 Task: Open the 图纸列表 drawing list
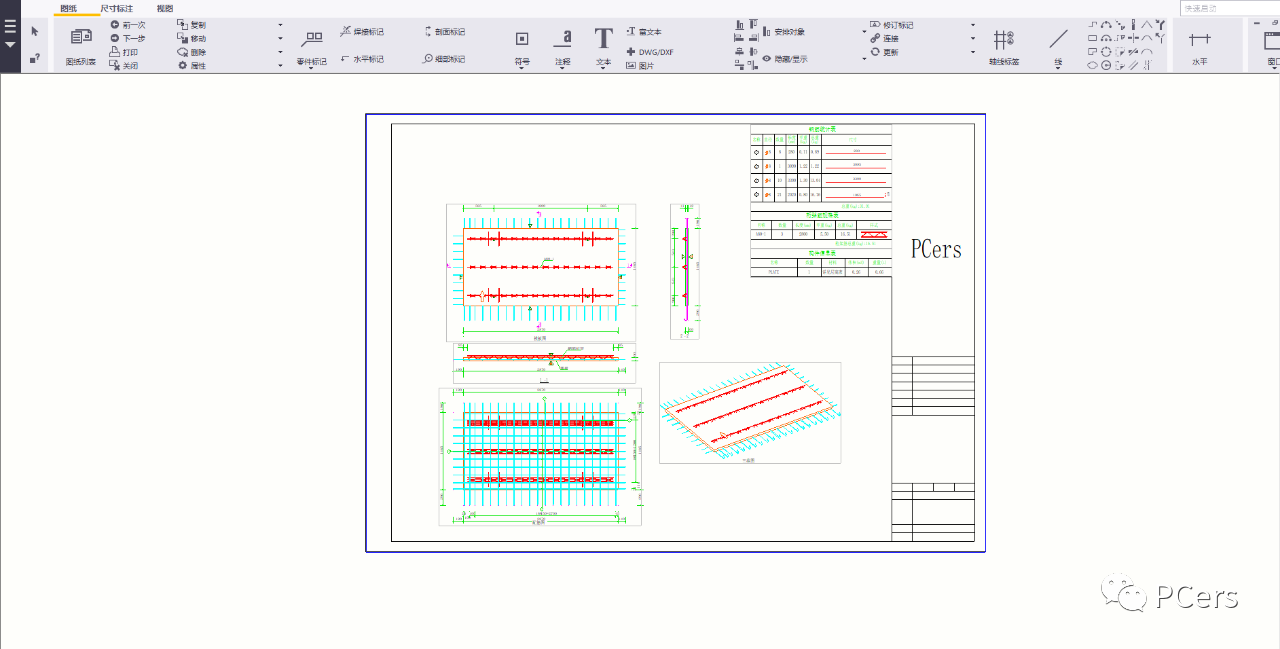click(x=81, y=44)
